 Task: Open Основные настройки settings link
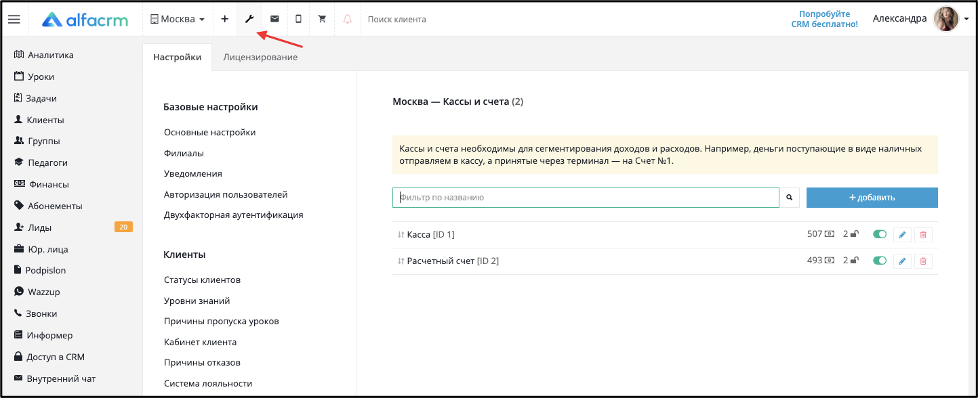coord(210,132)
